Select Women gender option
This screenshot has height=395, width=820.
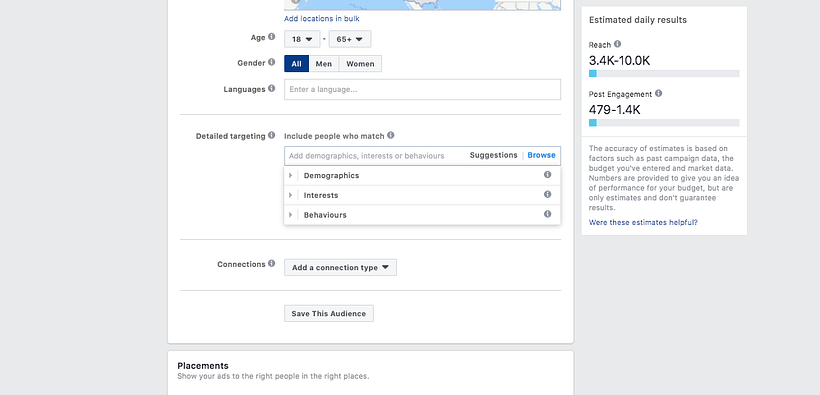tap(360, 64)
